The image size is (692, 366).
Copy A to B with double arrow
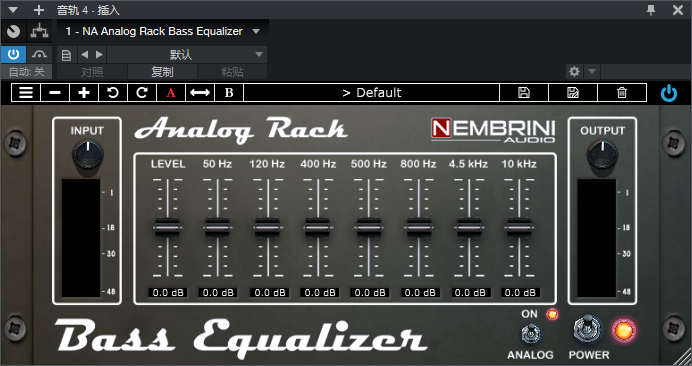tap(200, 93)
